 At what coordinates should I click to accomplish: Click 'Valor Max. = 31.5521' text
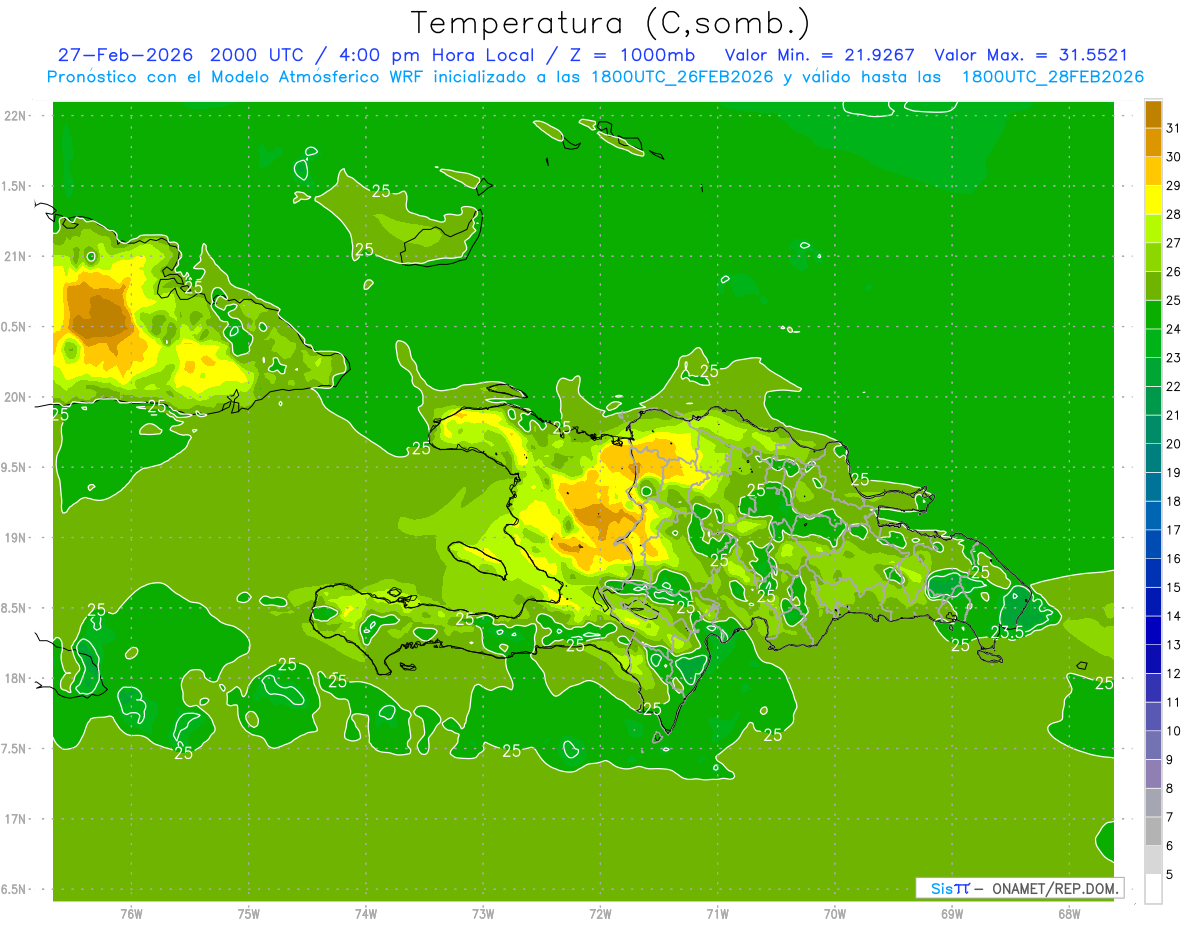[1031, 55]
